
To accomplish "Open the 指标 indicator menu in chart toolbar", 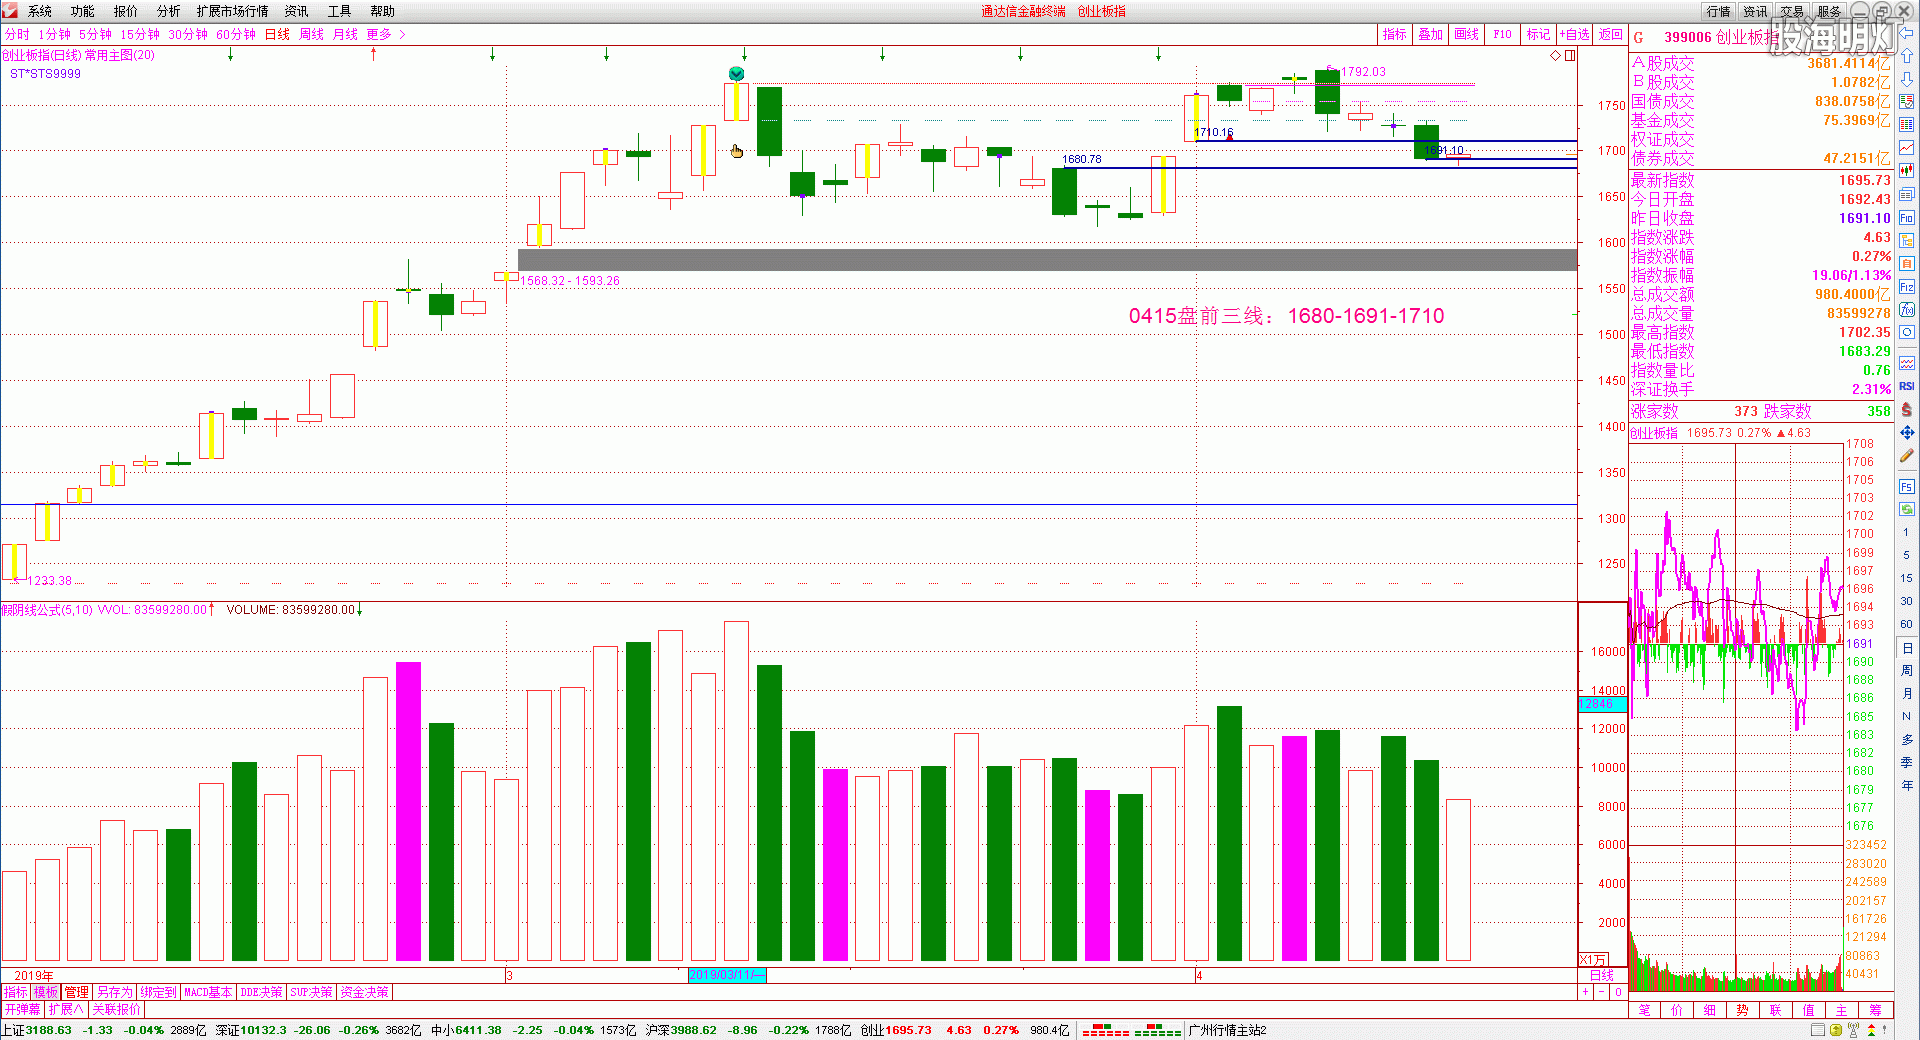I will [1394, 34].
